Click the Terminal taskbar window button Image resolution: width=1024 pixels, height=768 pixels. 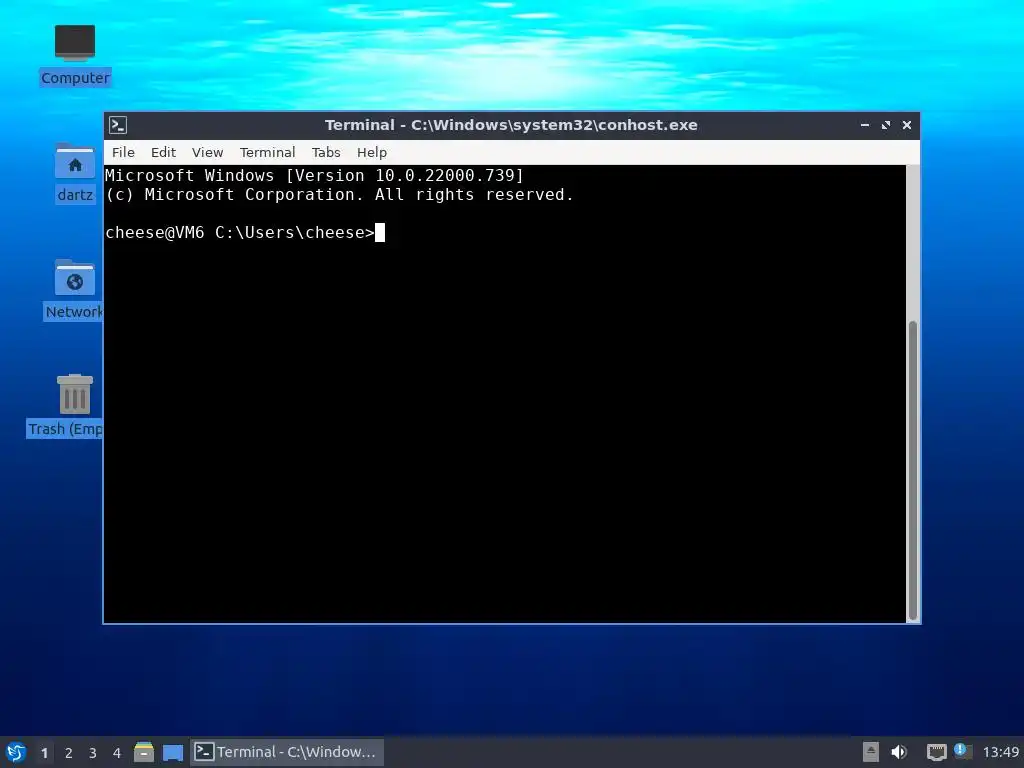coord(287,752)
